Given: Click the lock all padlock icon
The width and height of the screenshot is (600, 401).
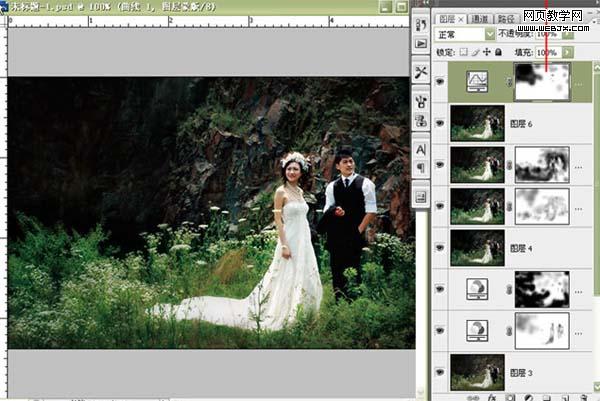Looking at the screenshot, I should [499, 52].
